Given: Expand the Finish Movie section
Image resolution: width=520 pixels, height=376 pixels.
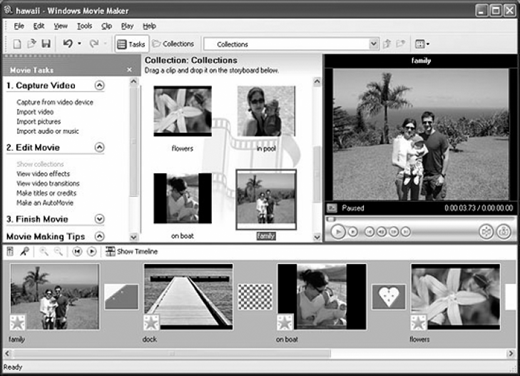Looking at the screenshot, I should 99,219.
